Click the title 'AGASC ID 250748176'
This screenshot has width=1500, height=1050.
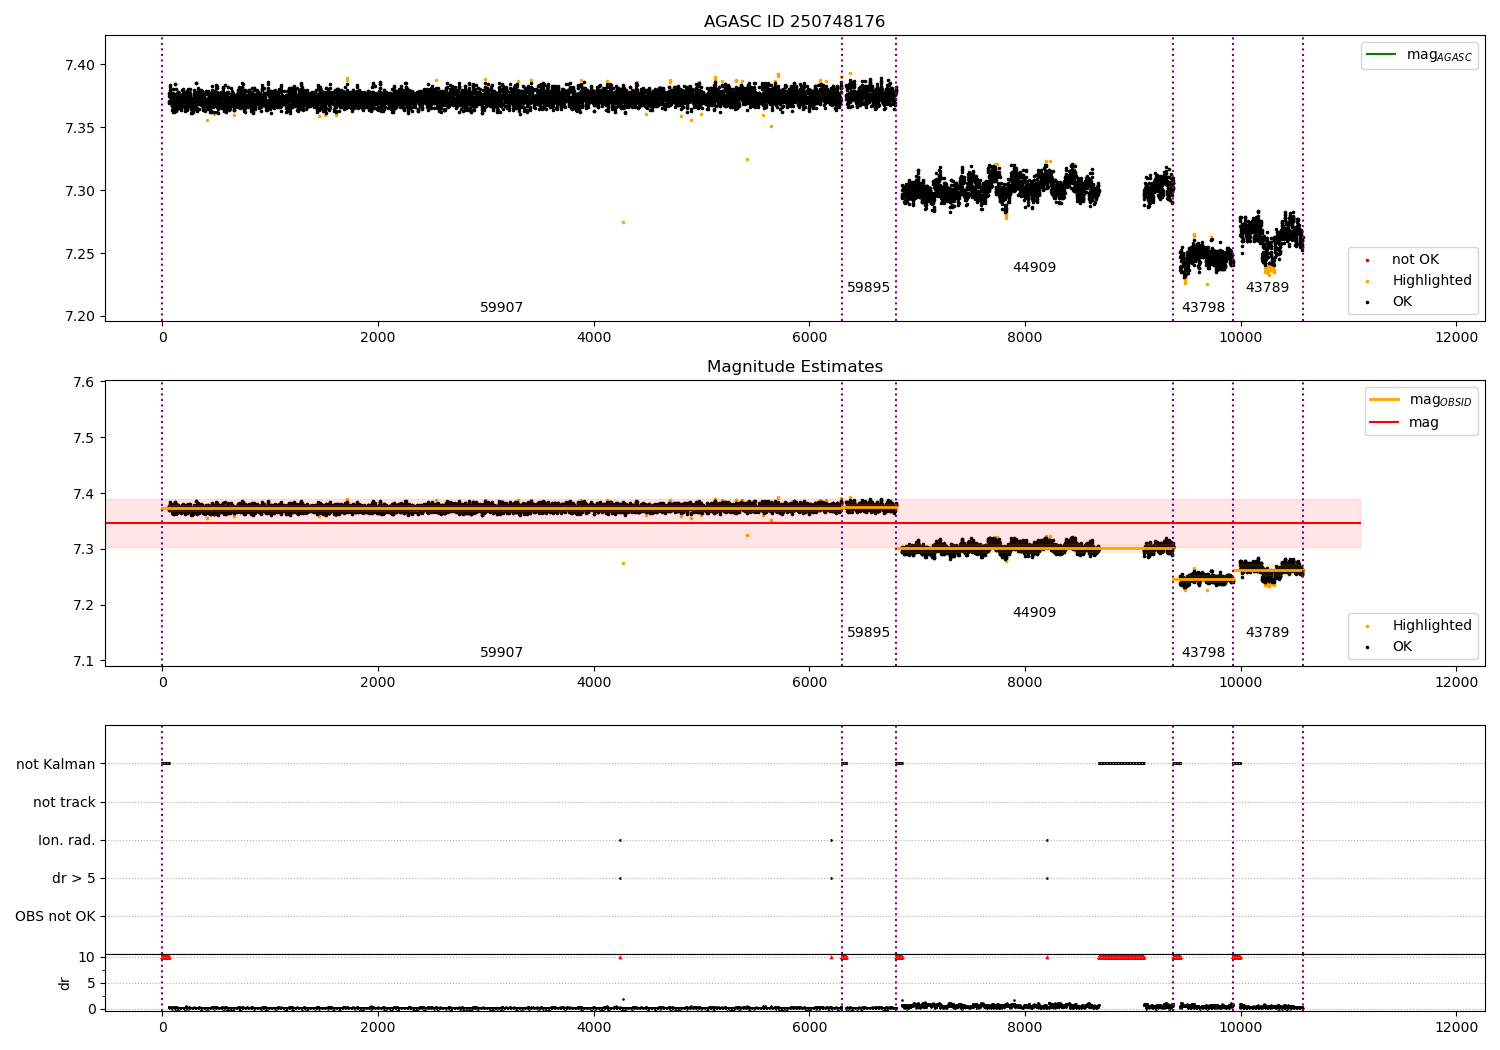click(794, 22)
